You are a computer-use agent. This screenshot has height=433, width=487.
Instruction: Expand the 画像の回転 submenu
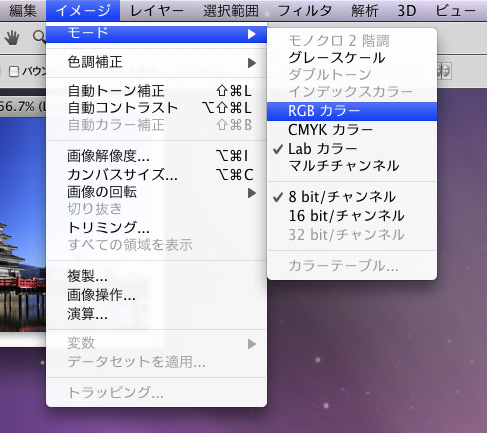point(156,192)
